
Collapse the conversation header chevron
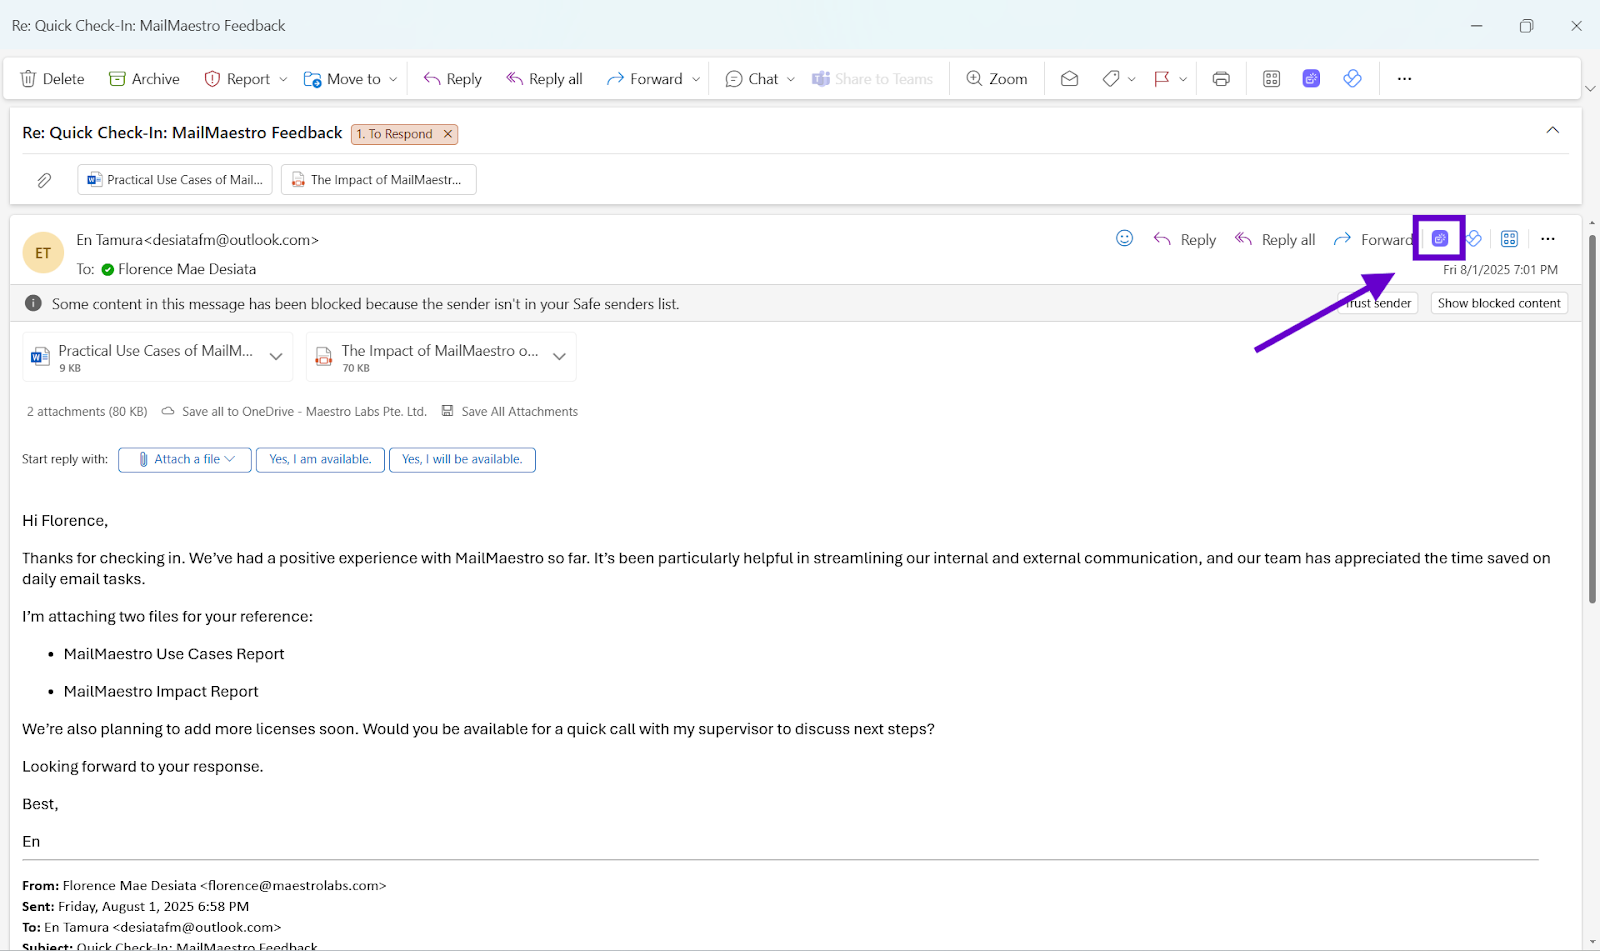tap(1553, 130)
